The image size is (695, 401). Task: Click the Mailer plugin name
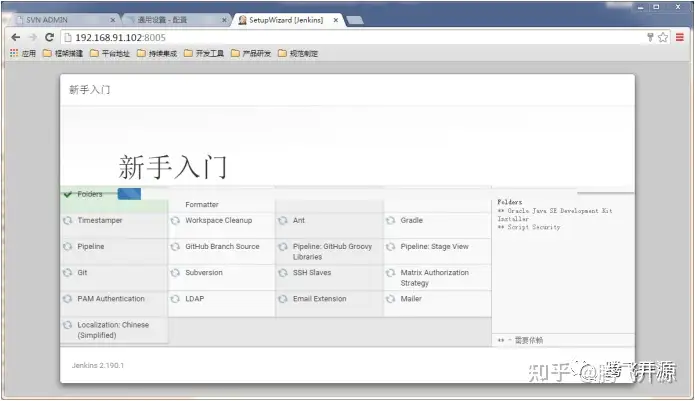[x=411, y=299]
